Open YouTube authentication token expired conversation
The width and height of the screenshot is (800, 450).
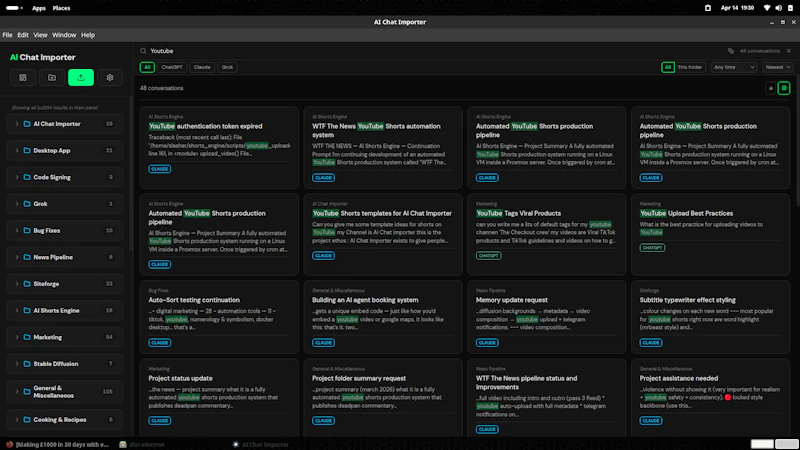pos(219,147)
